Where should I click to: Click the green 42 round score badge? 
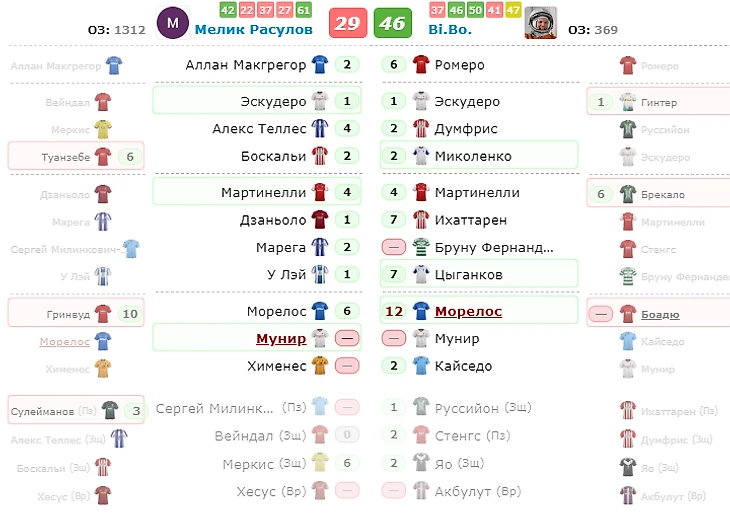pos(227,10)
